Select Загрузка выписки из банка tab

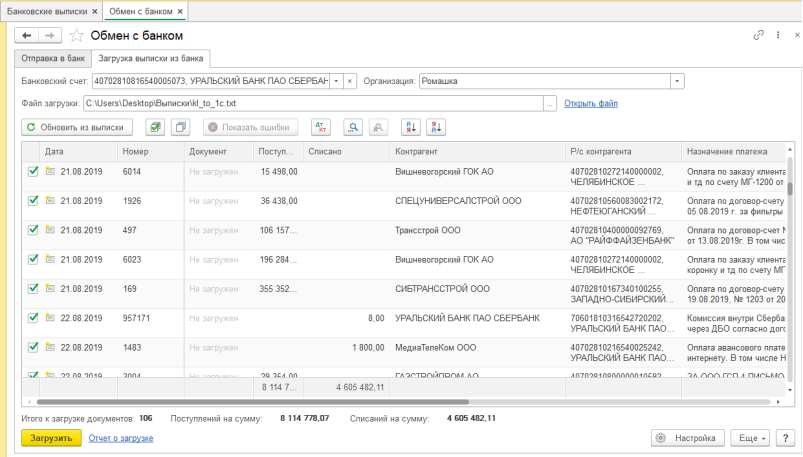coord(151,58)
